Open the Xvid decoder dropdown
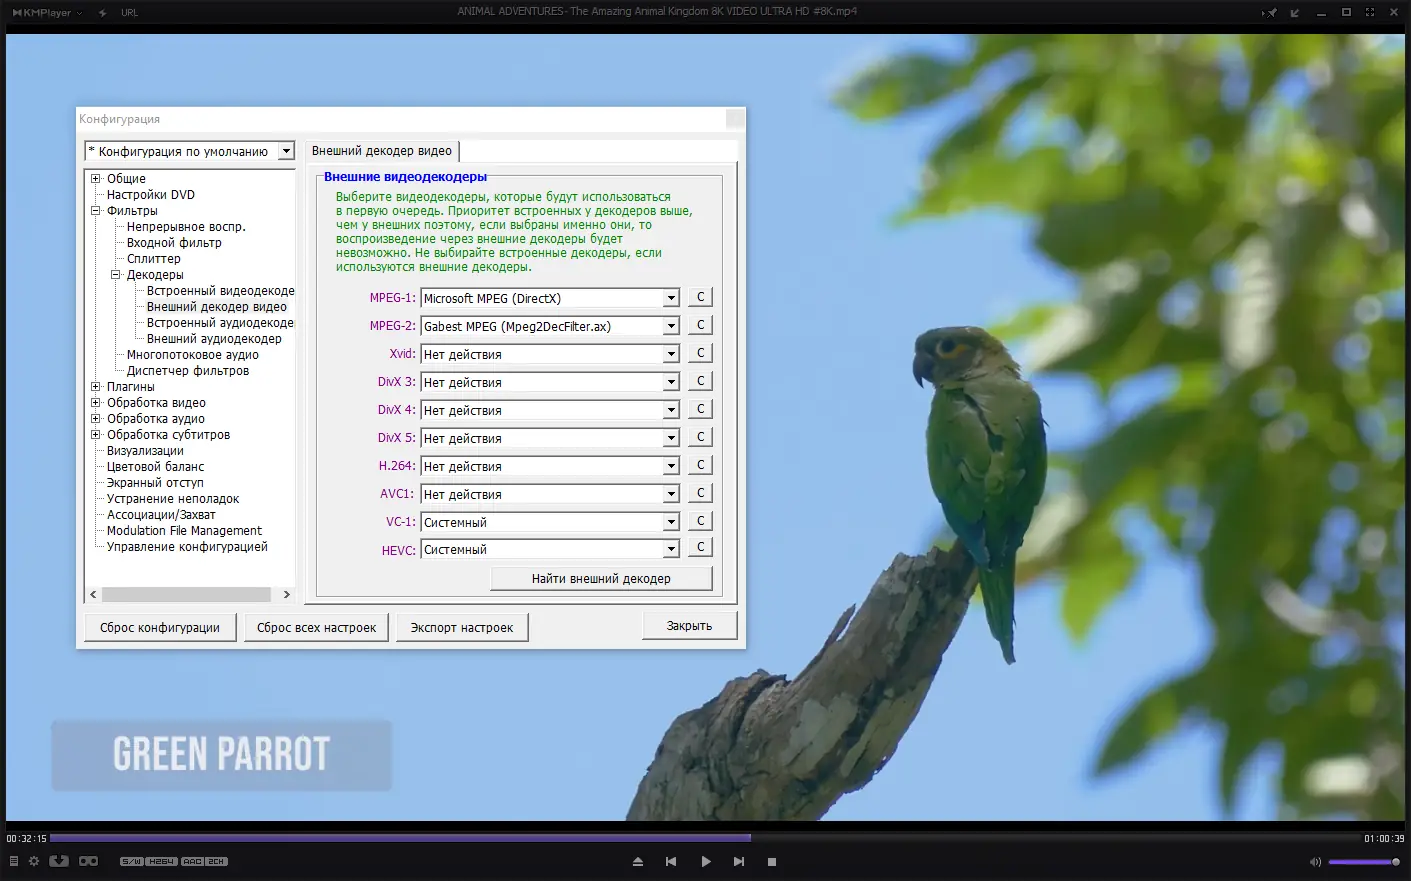The height and width of the screenshot is (881, 1411). [x=671, y=354]
